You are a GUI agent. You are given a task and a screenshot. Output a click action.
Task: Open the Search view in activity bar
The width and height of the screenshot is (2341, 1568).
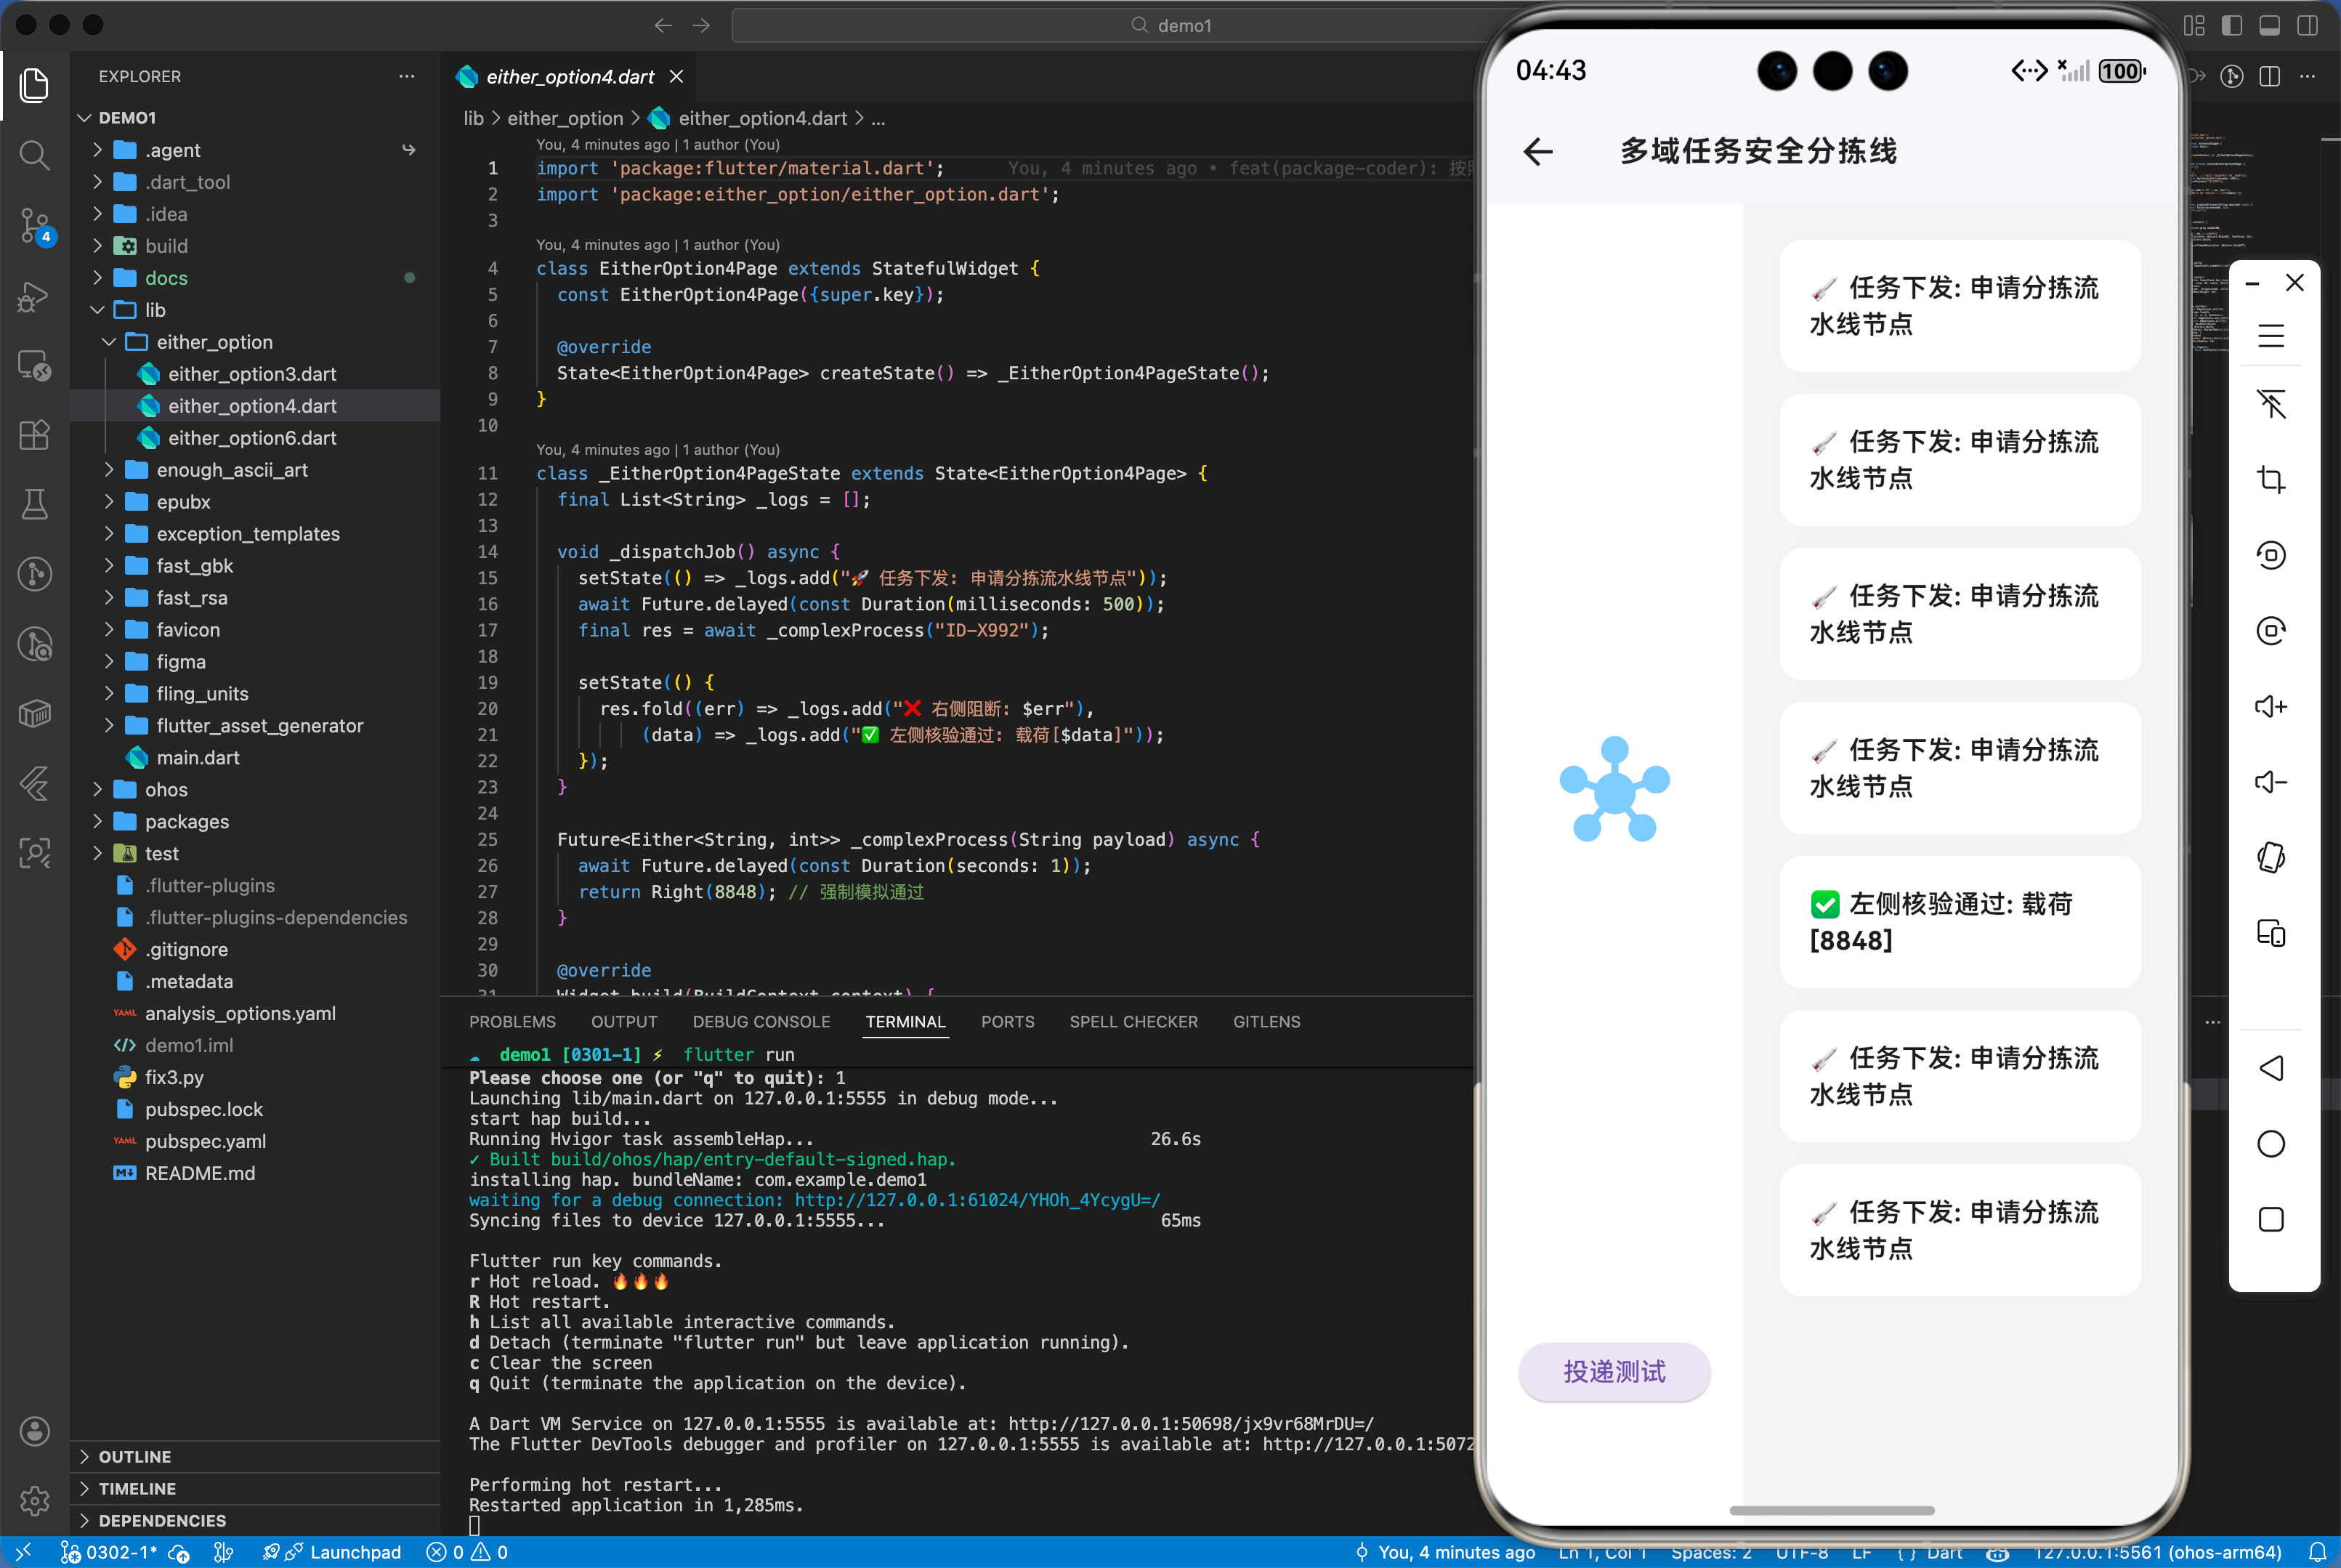point(34,155)
